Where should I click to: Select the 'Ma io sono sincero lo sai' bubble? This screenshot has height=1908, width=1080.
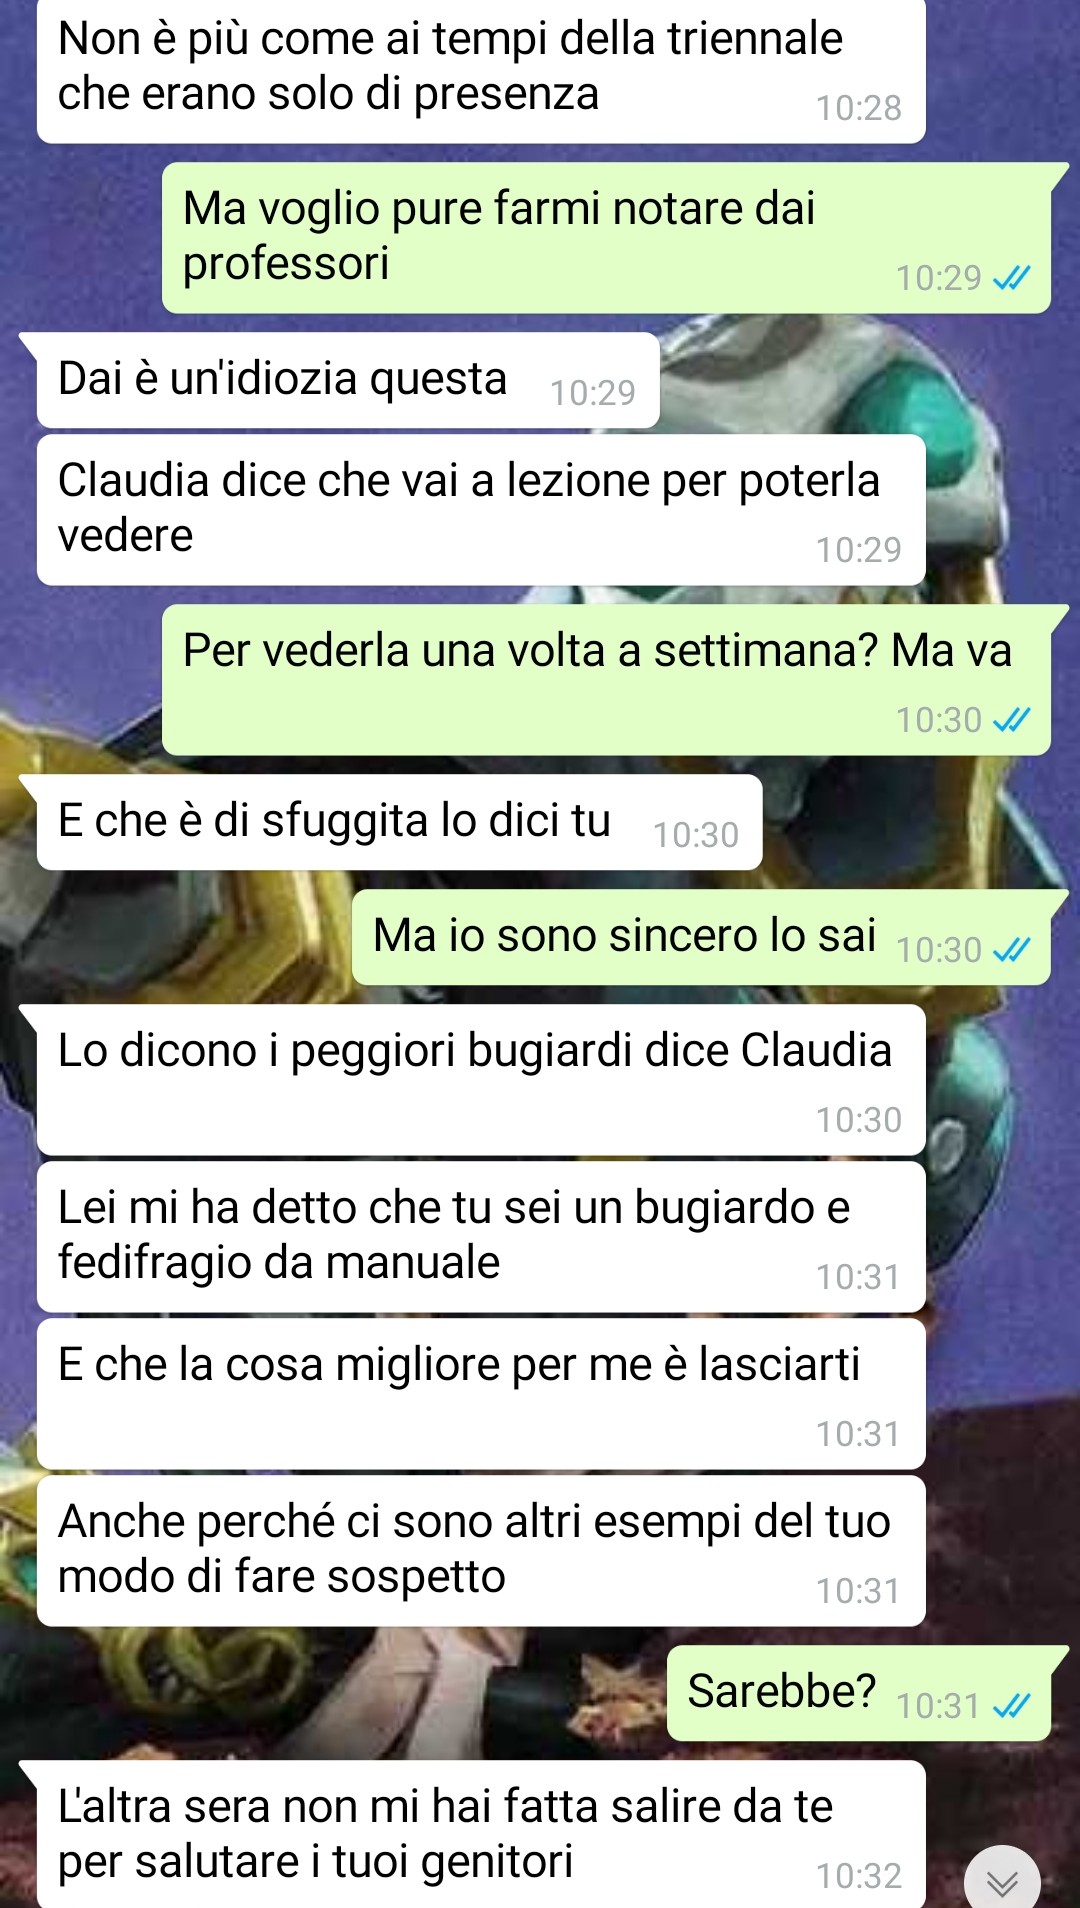pos(701,937)
